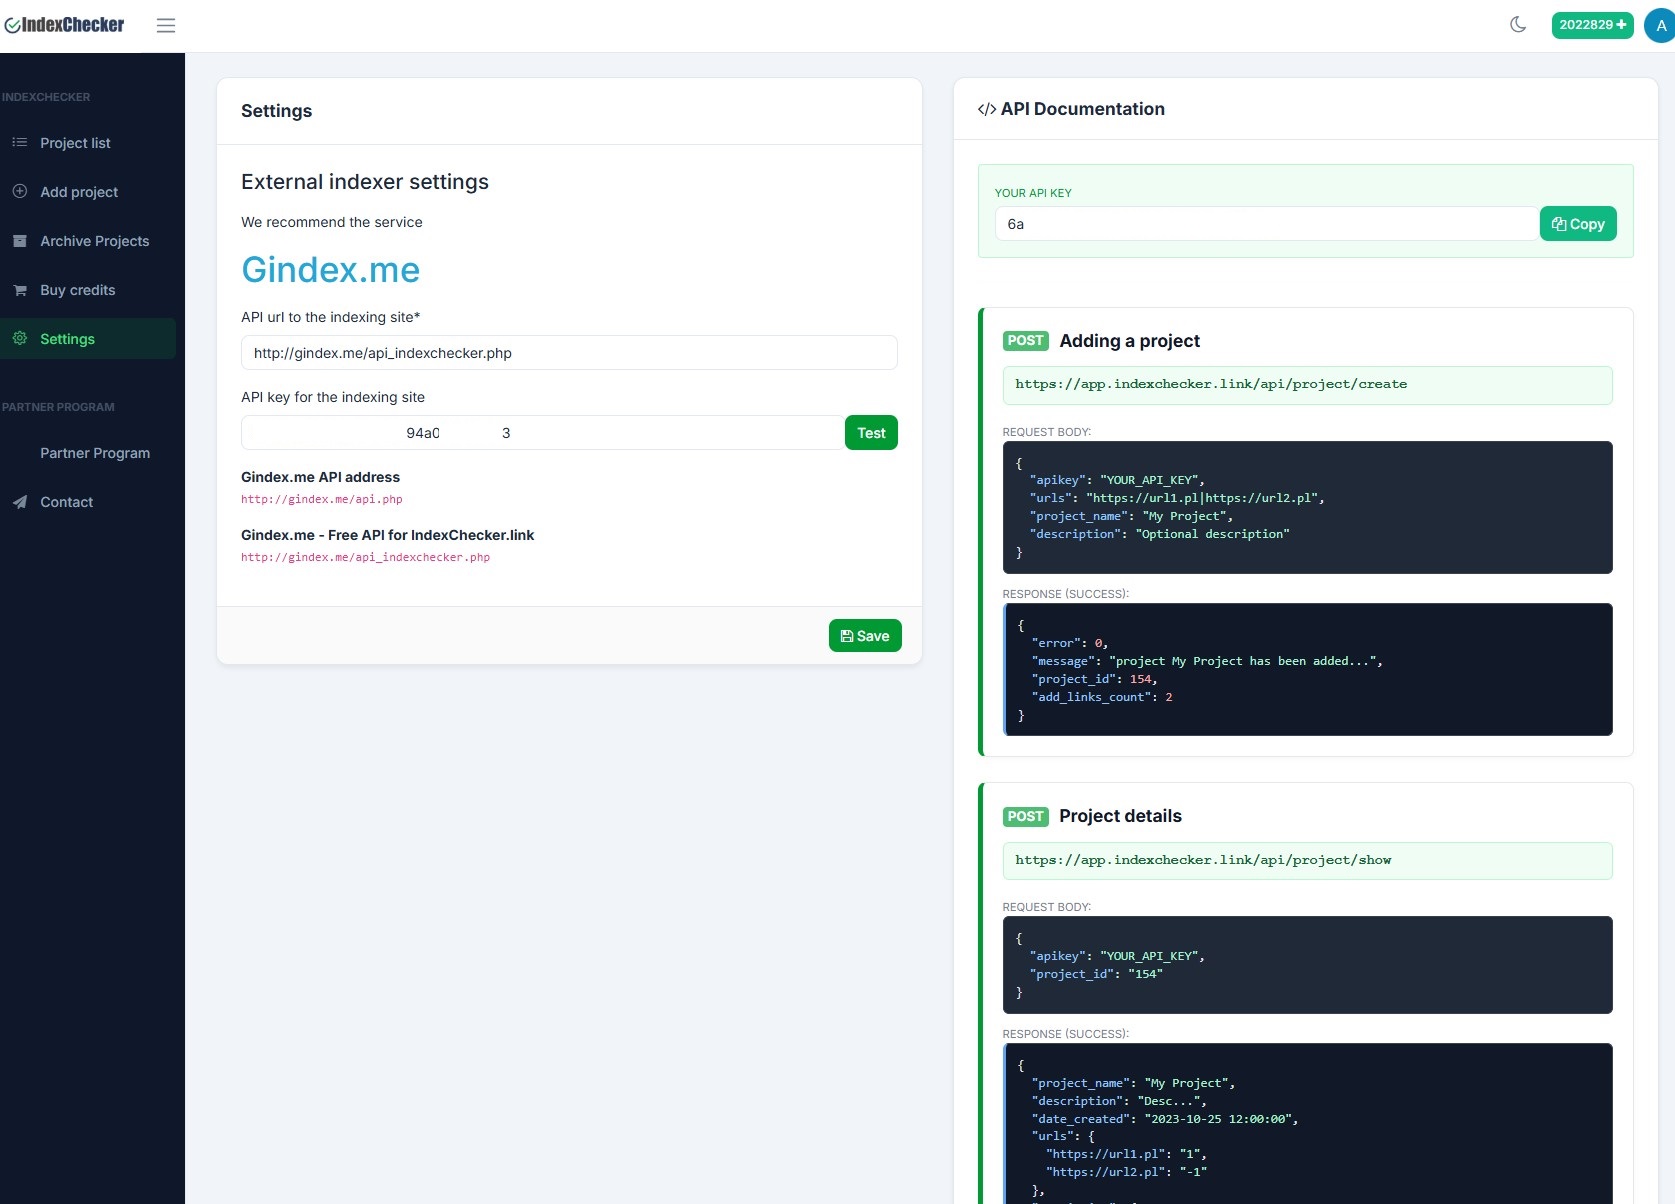The height and width of the screenshot is (1204, 1675).
Task: Click the Adding a project heading
Action: 1130,341
